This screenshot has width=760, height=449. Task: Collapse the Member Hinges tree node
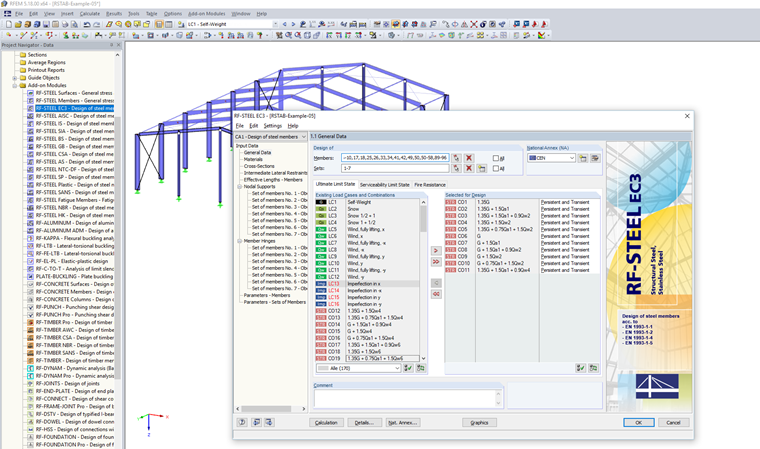click(239, 241)
